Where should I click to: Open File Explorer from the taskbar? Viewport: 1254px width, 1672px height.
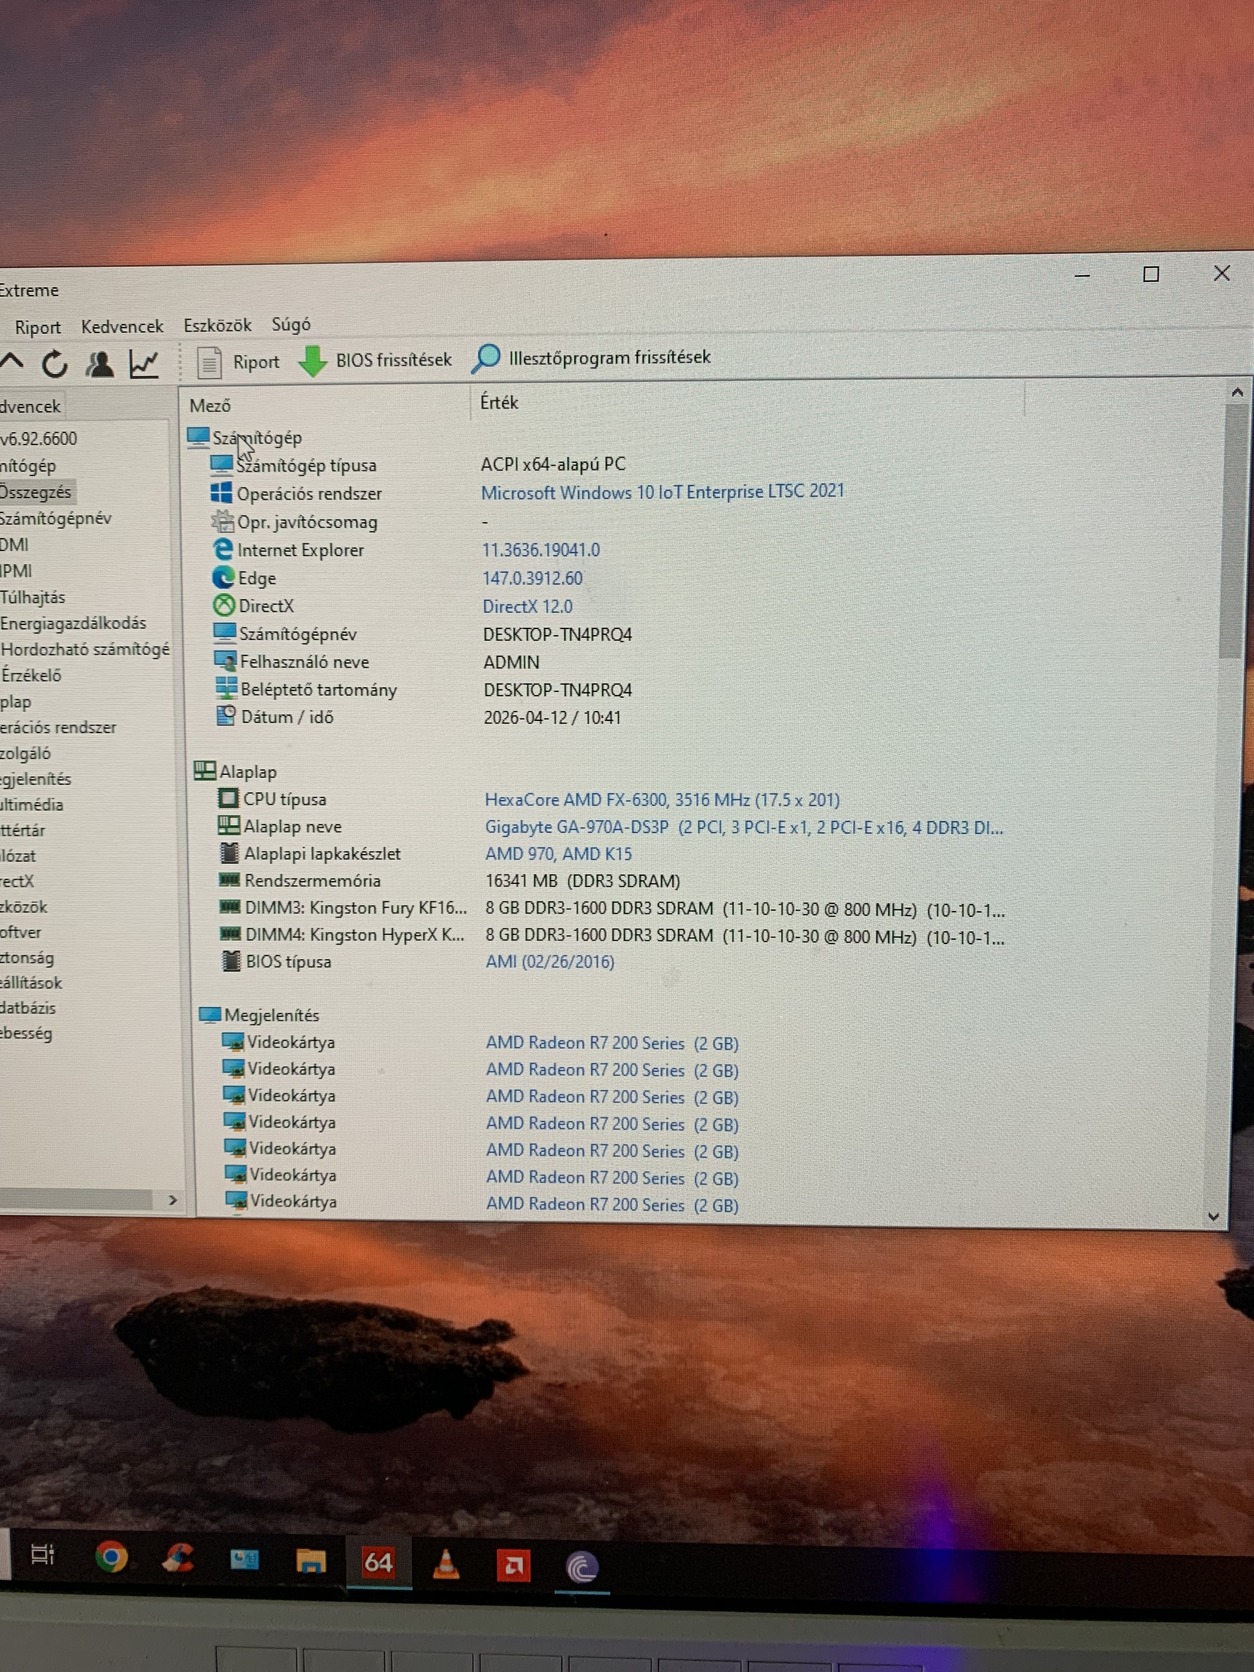[311, 1561]
